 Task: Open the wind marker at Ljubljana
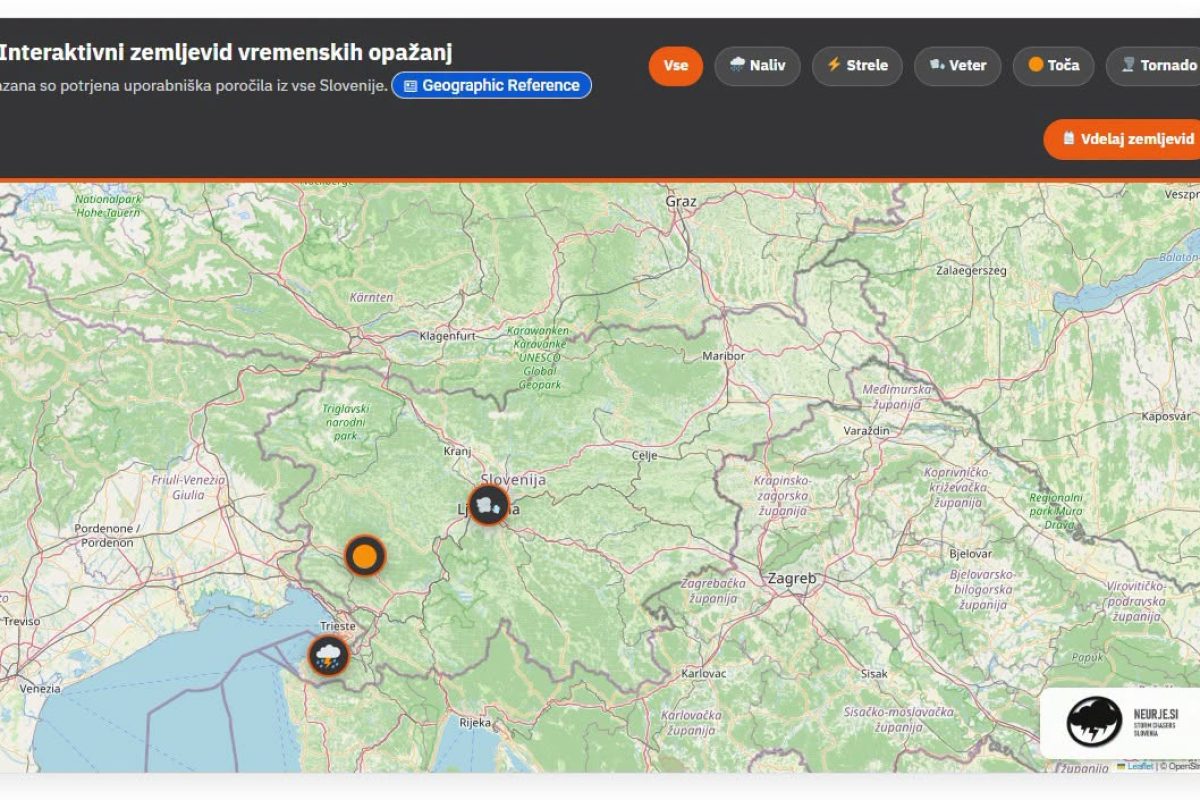point(489,505)
